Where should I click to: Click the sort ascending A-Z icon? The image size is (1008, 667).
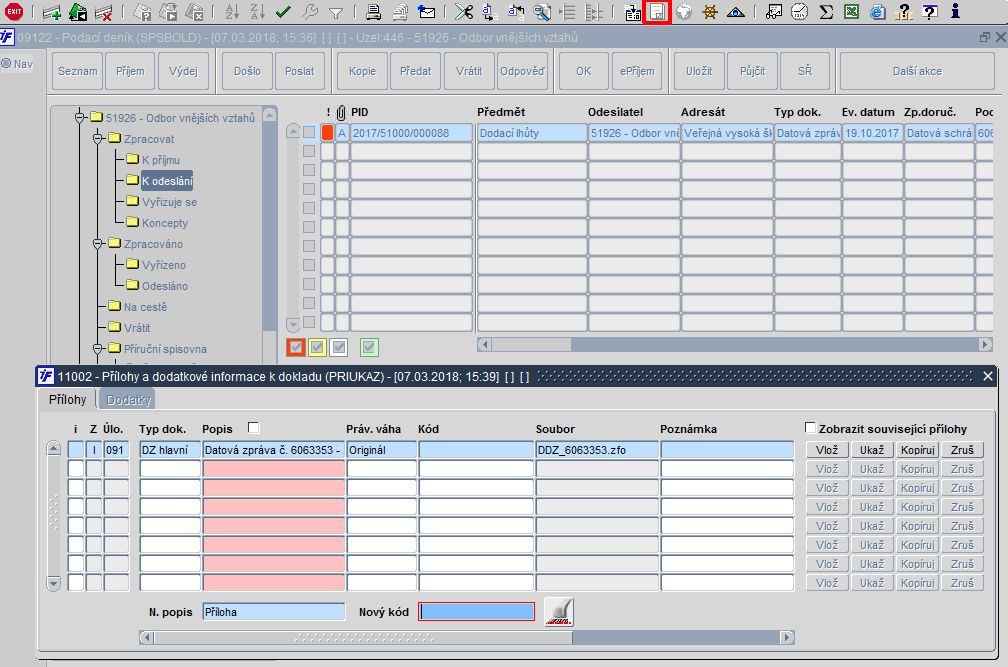[x=232, y=12]
